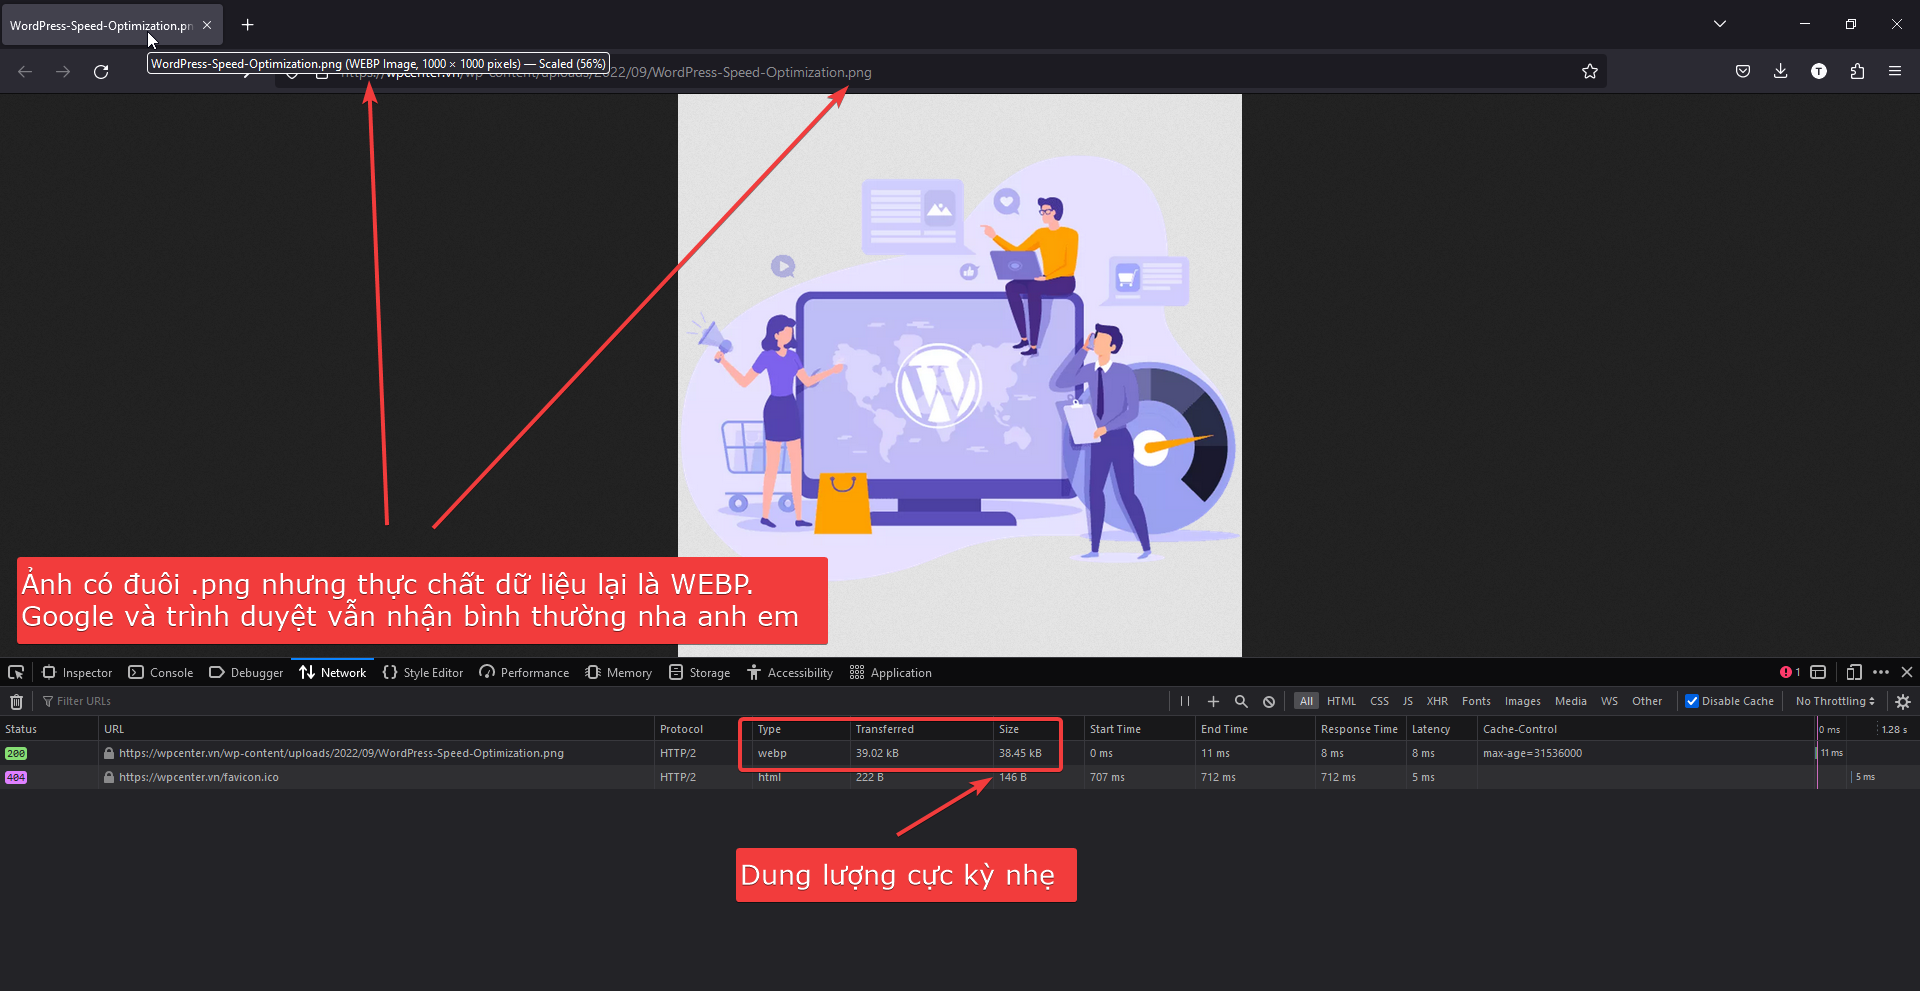This screenshot has width=1920, height=991.
Task: Open network settings gear menu
Action: (1903, 702)
